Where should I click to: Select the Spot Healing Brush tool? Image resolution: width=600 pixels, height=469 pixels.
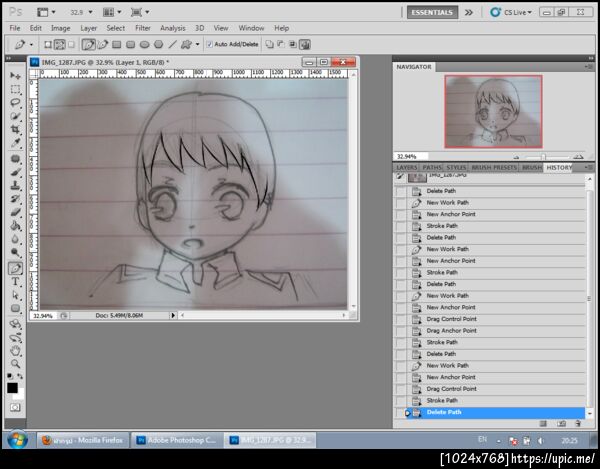pos(15,159)
